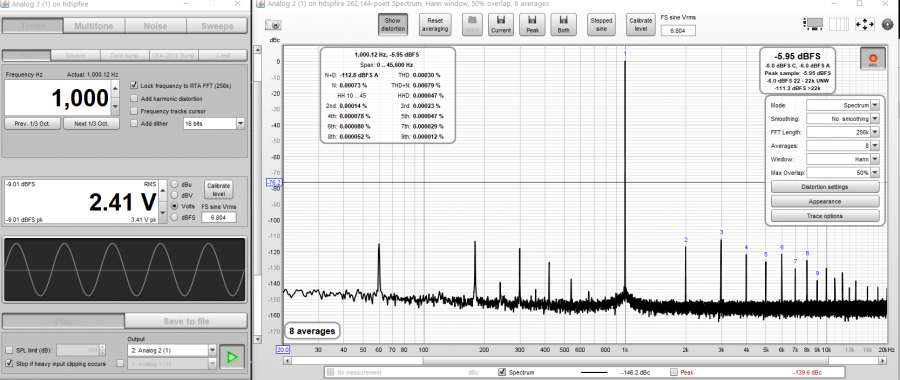Open the Appearance button
The width and height of the screenshot is (900, 380).
tap(825, 201)
